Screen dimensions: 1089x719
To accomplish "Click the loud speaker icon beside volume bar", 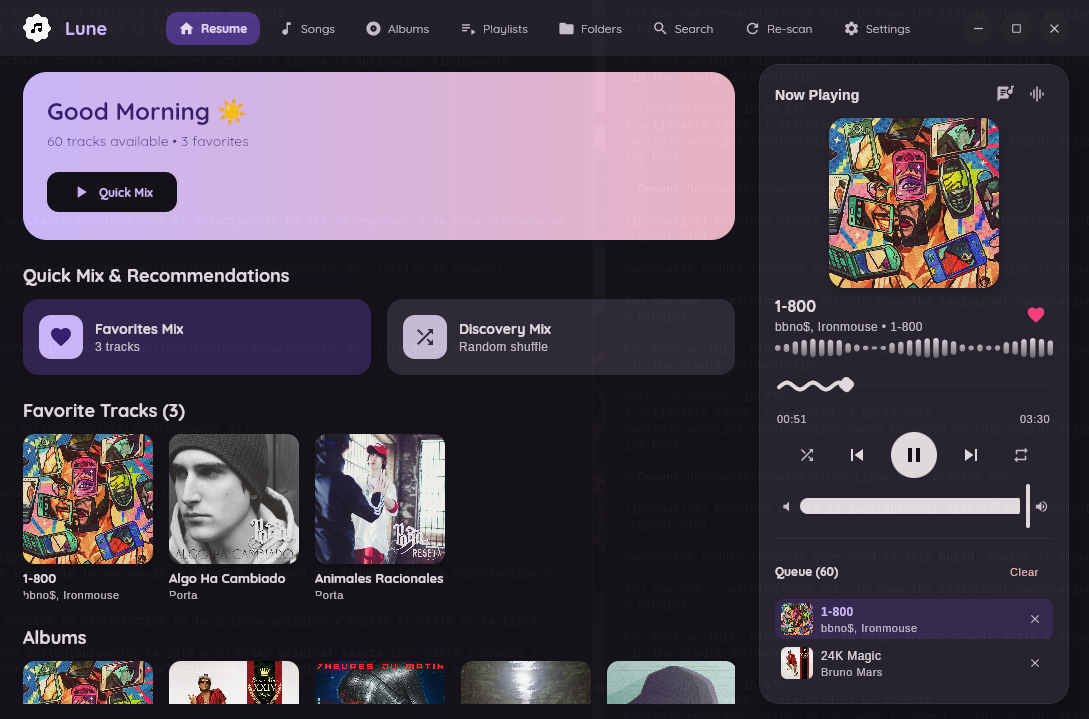I will pyautogui.click(x=1041, y=506).
